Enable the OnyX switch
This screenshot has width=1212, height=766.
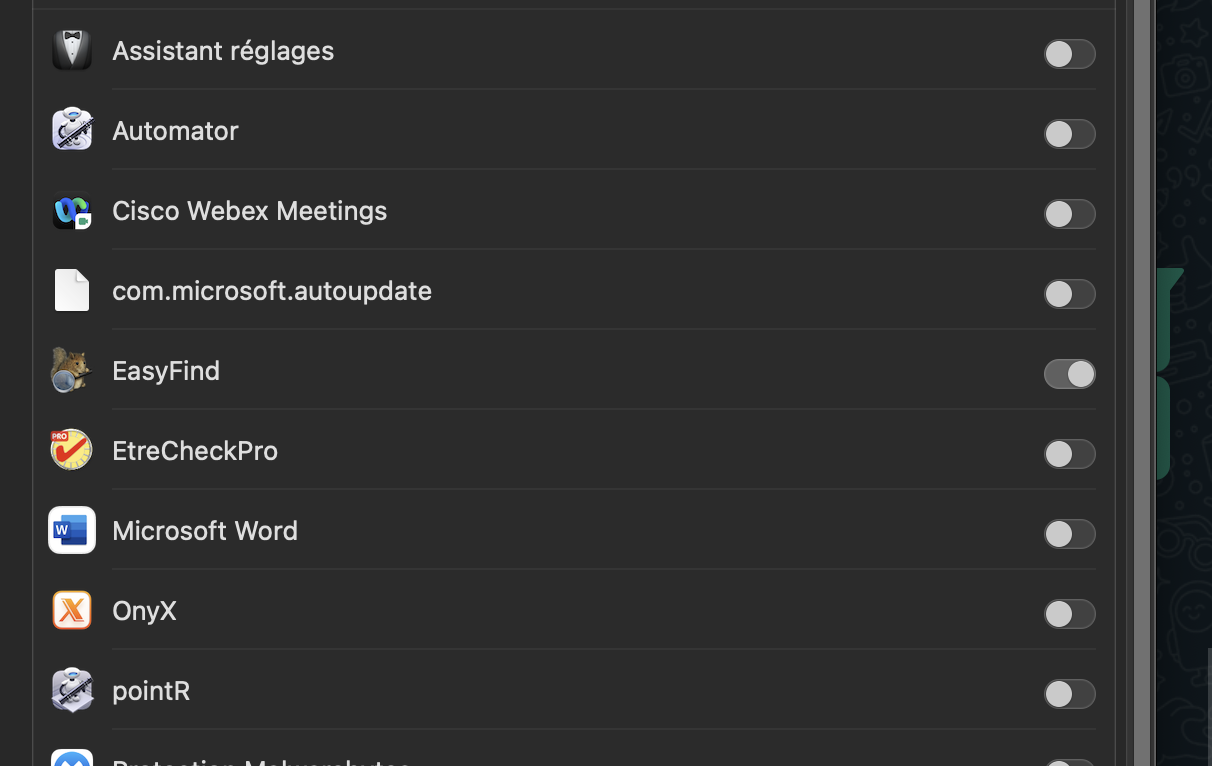tap(1069, 614)
